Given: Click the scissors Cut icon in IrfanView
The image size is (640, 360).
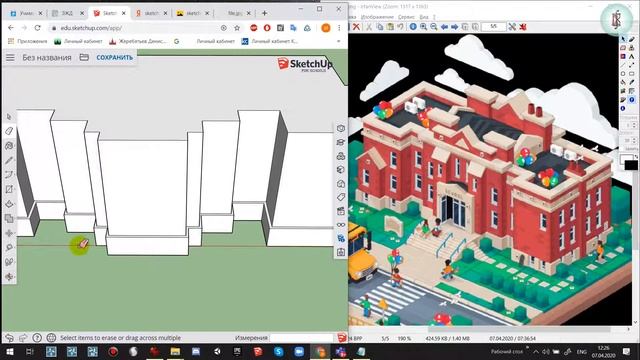Looking at the screenshot, I should point(369,27).
